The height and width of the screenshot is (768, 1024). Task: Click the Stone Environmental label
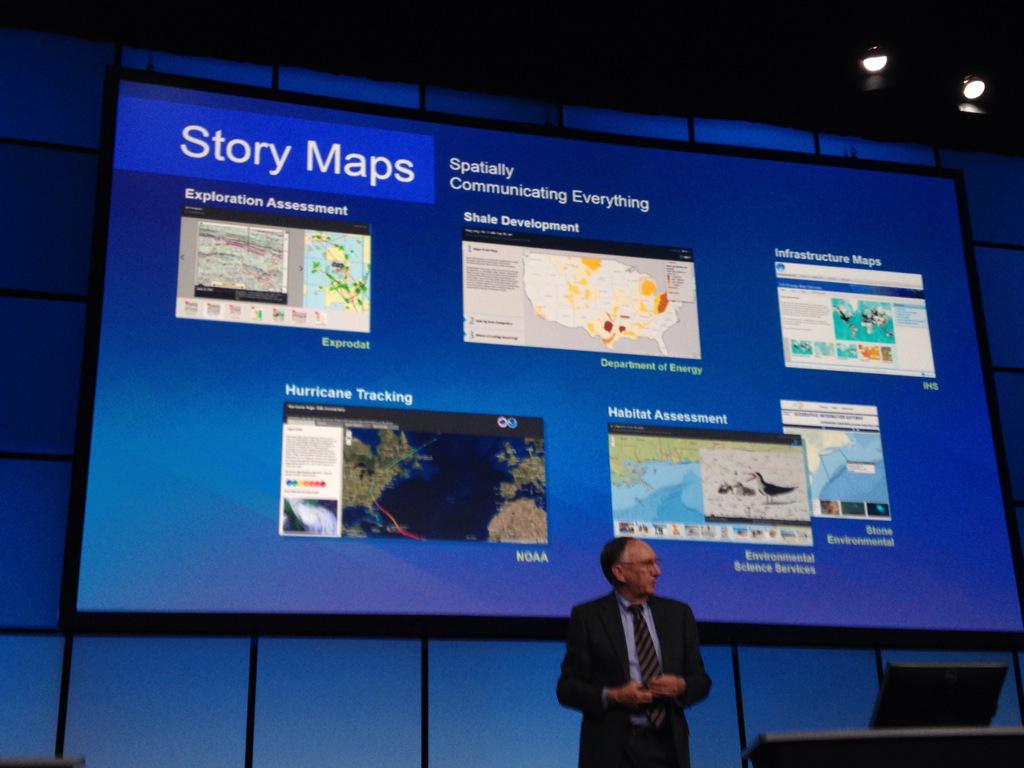click(x=861, y=536)
